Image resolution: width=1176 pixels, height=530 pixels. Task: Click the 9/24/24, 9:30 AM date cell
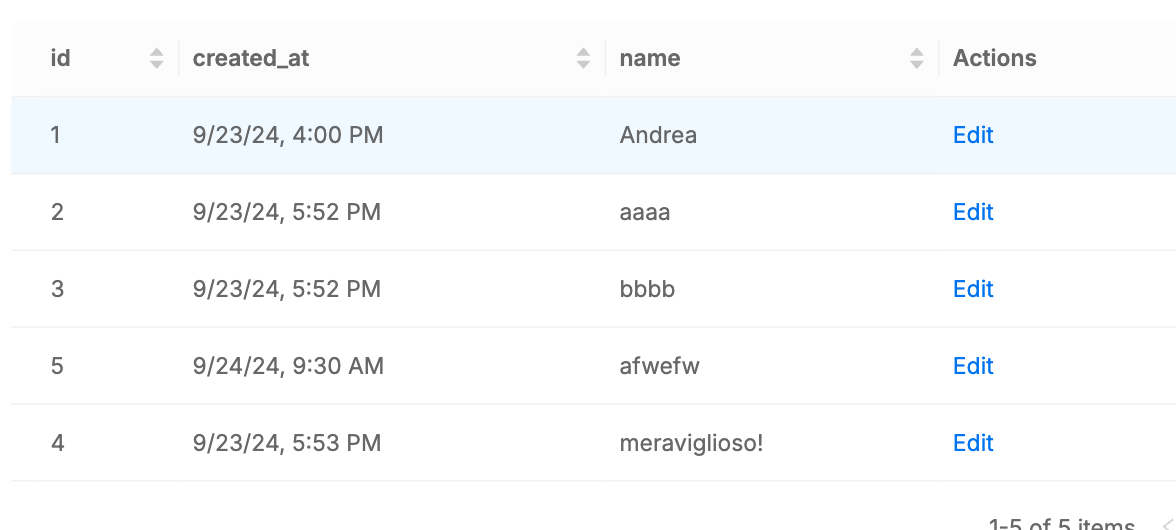click(x=288, y=366)
